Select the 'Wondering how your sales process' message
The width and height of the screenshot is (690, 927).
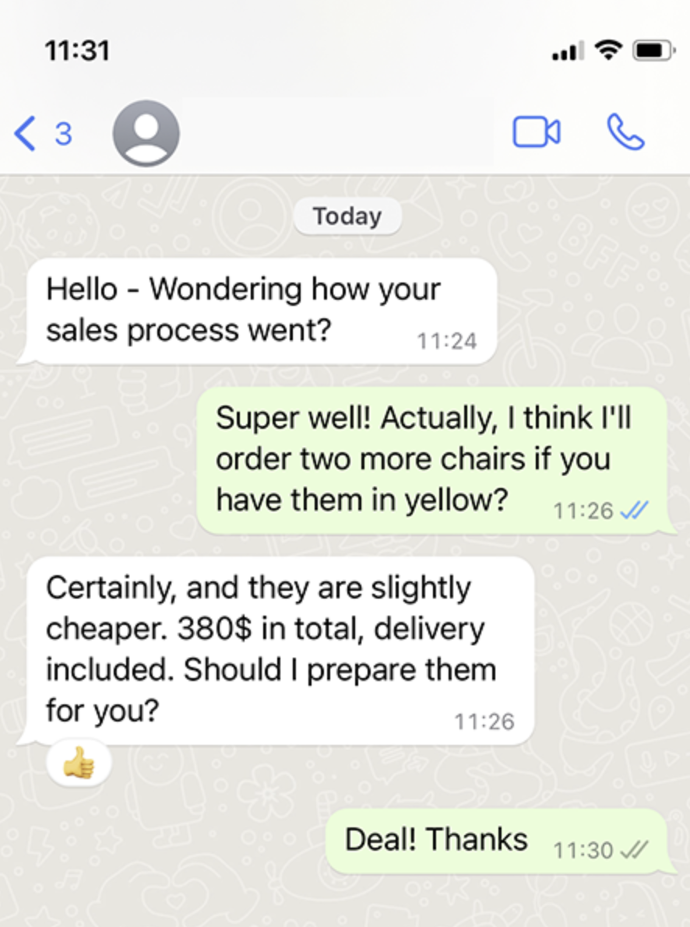tap(259, 311)
